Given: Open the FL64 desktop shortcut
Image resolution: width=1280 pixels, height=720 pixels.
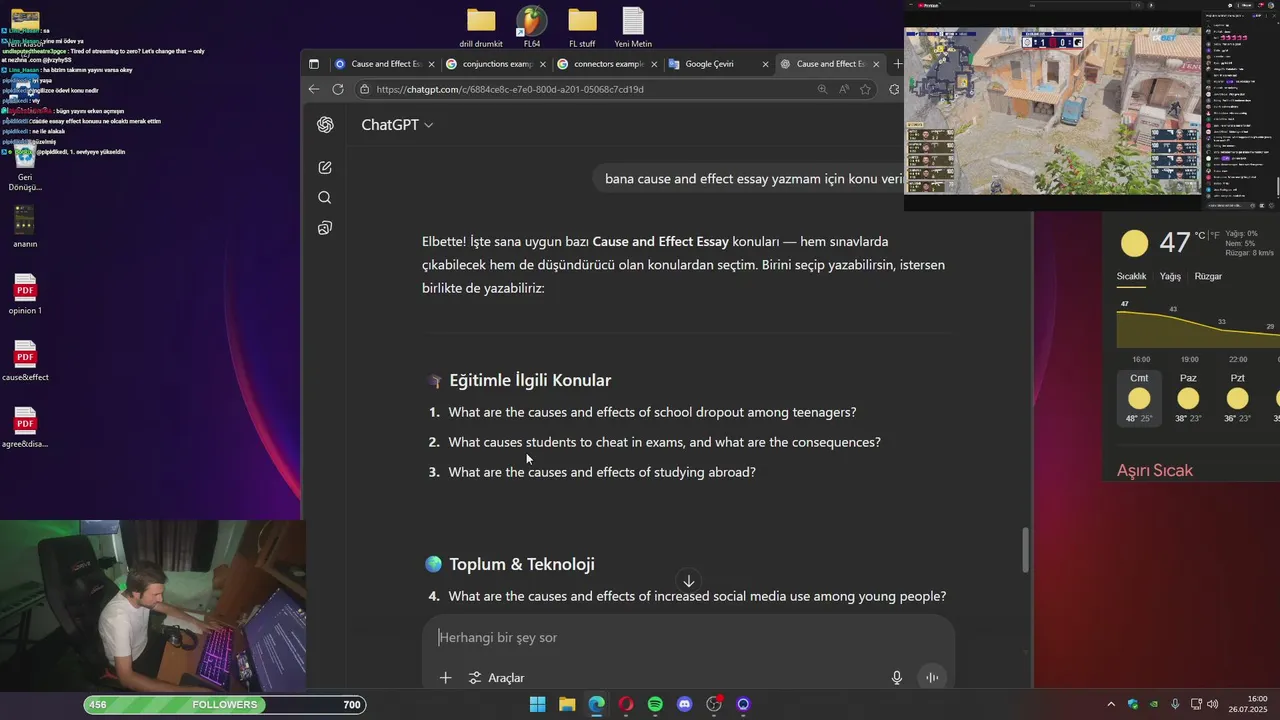Looking at the screenshot, I should (532, 27).
